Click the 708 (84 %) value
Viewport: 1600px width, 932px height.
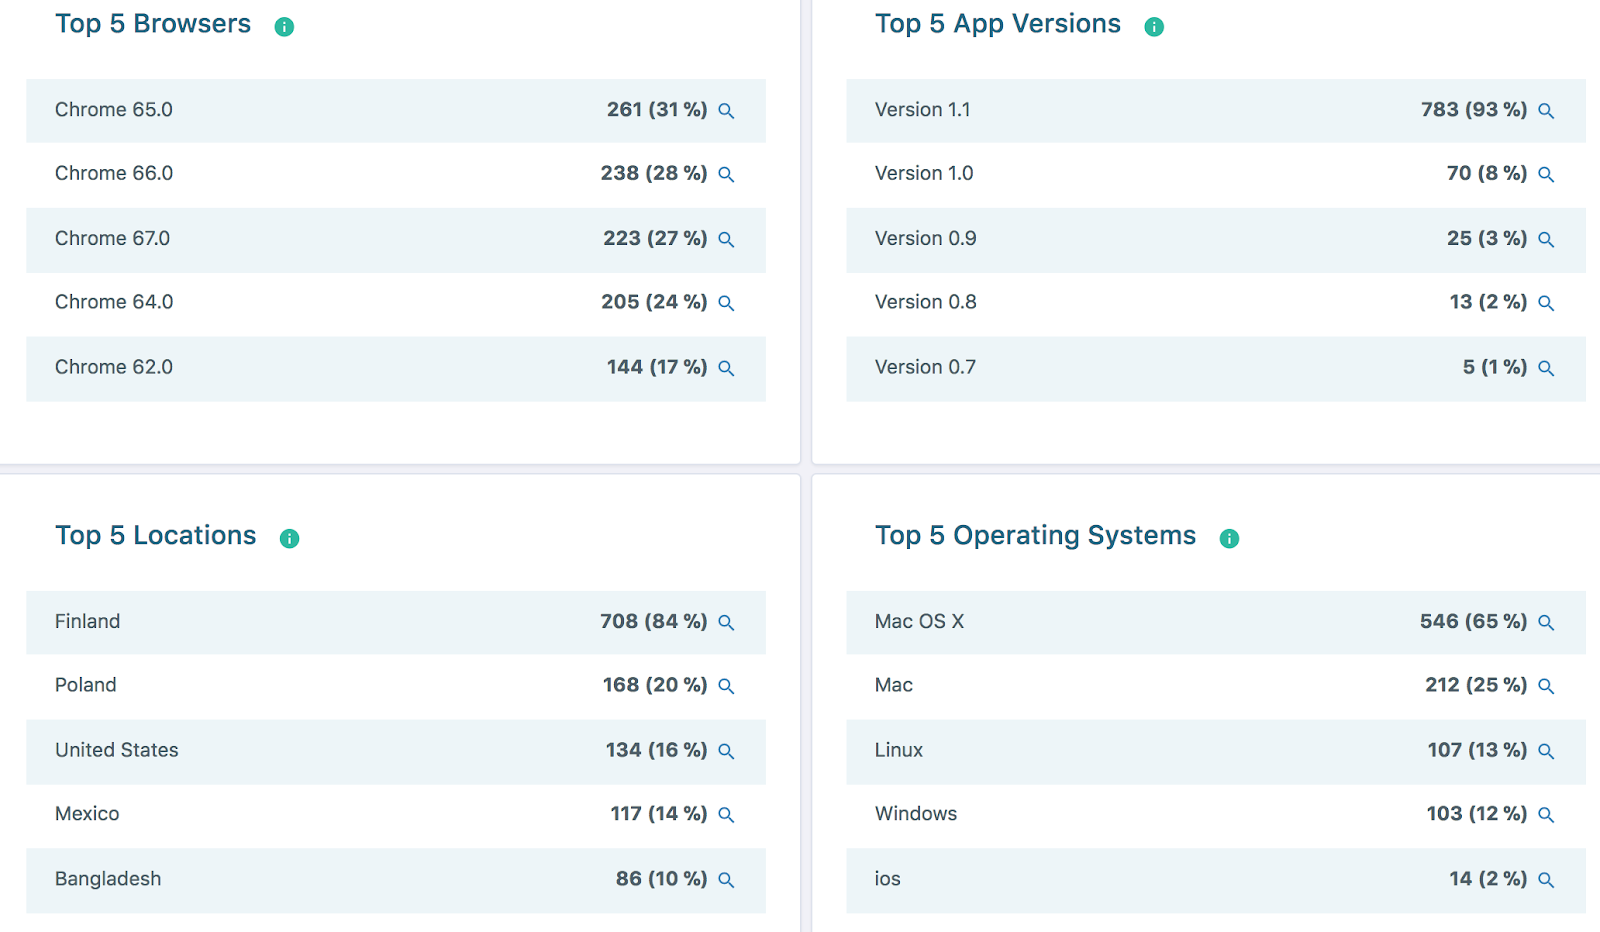(654, 622)
